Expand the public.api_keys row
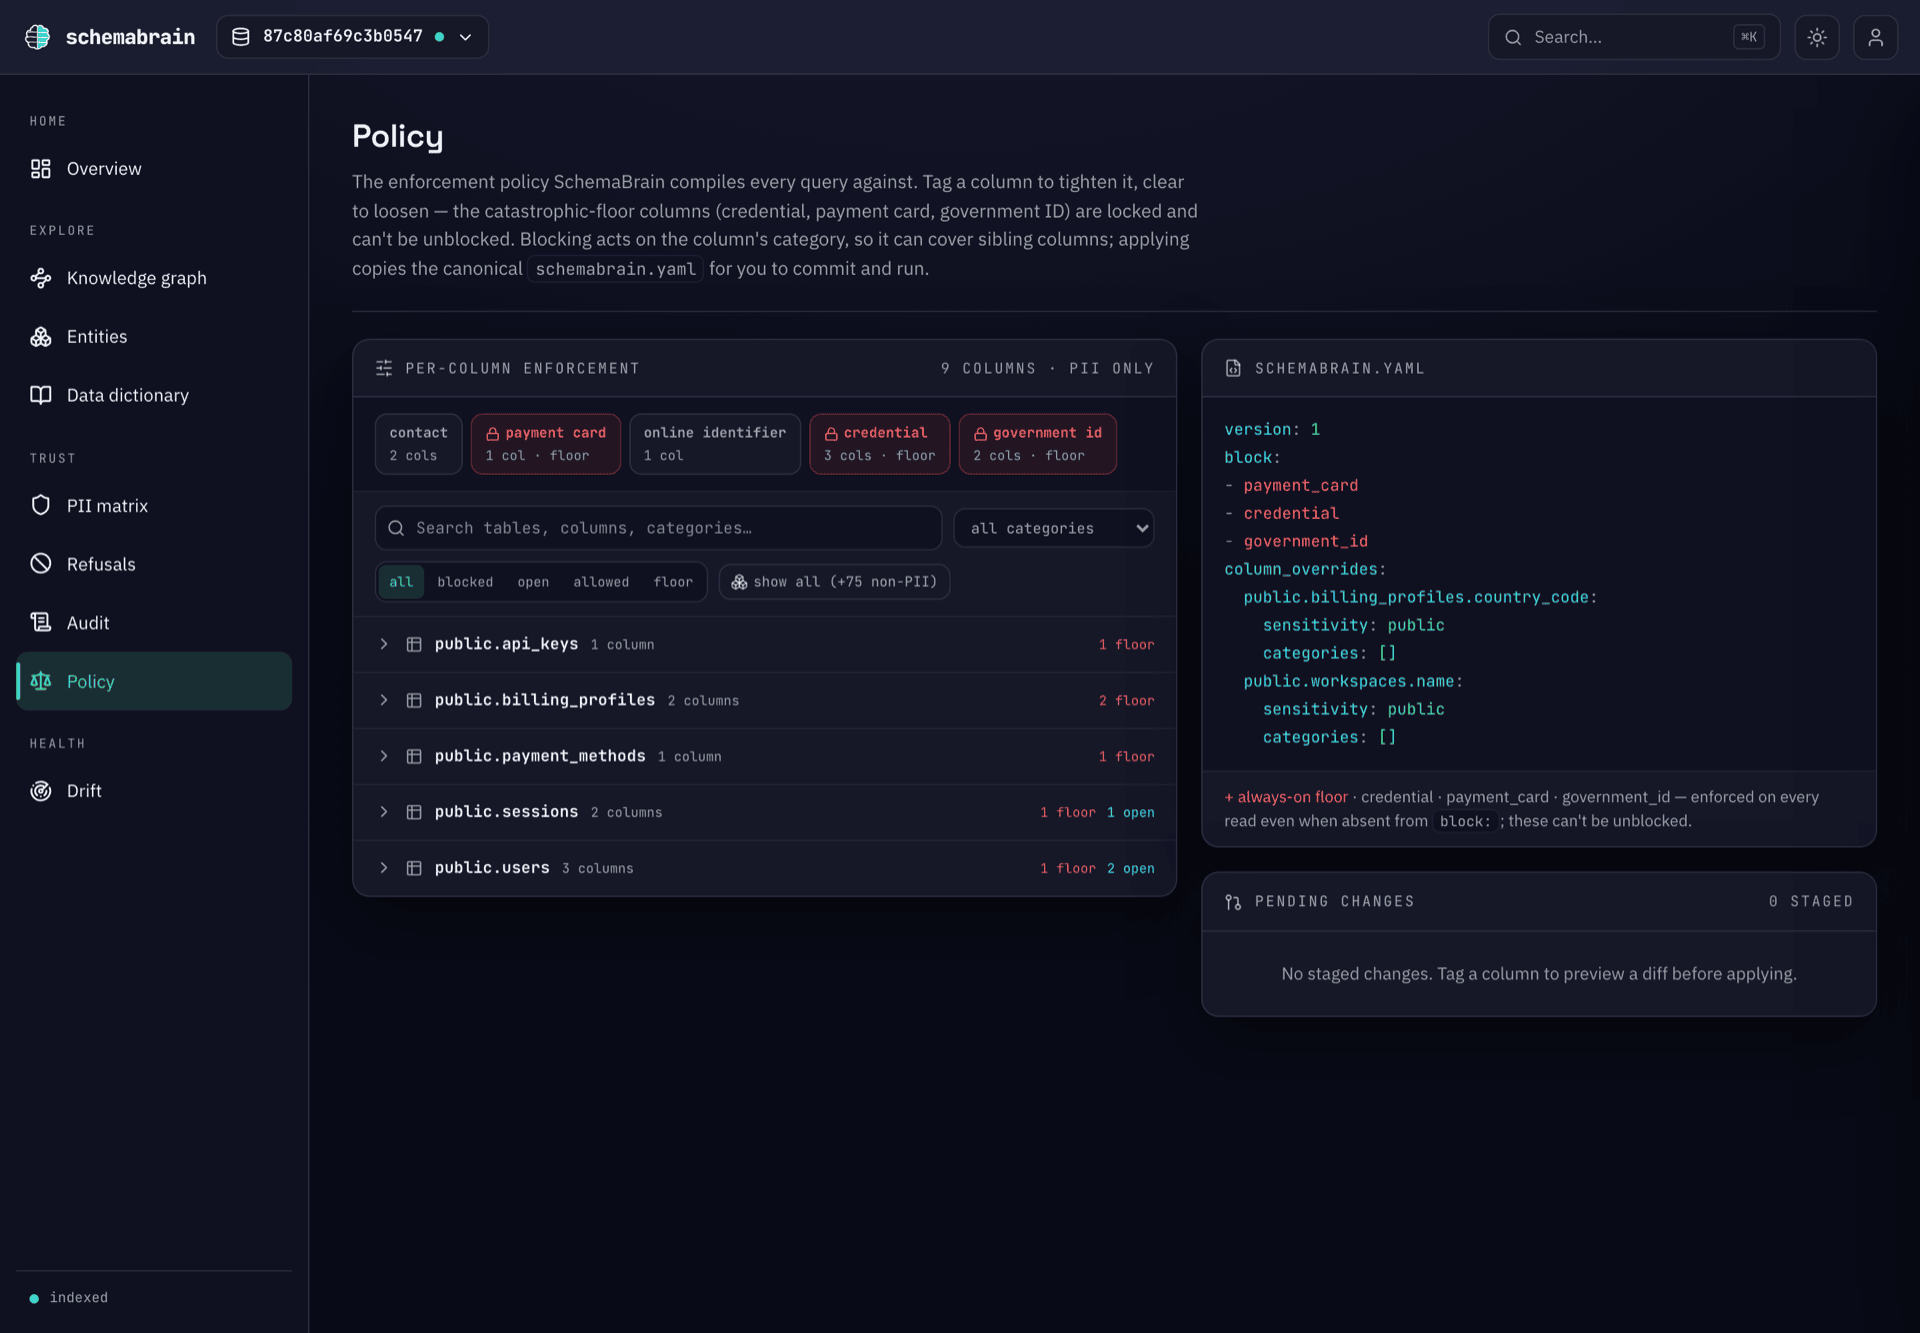The width and height of the screenshot is (1920, 1333). click(764, 645)
